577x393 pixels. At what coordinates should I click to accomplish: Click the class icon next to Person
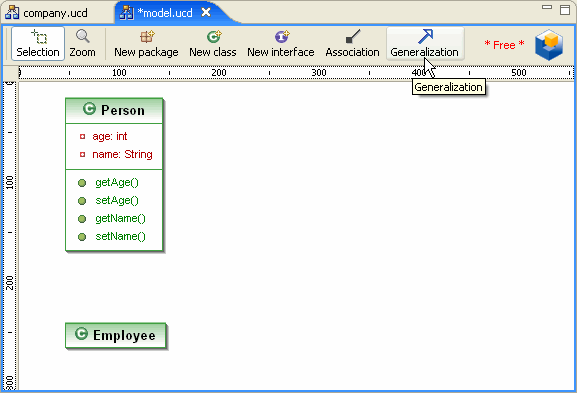click(89, 109)
